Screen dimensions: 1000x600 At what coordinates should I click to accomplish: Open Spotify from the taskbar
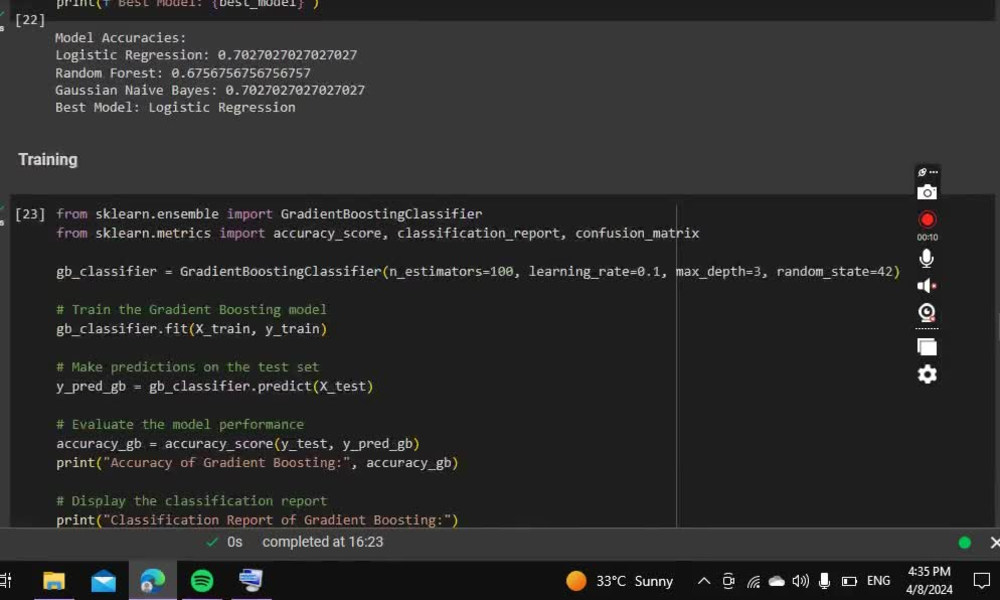point(202,581)
